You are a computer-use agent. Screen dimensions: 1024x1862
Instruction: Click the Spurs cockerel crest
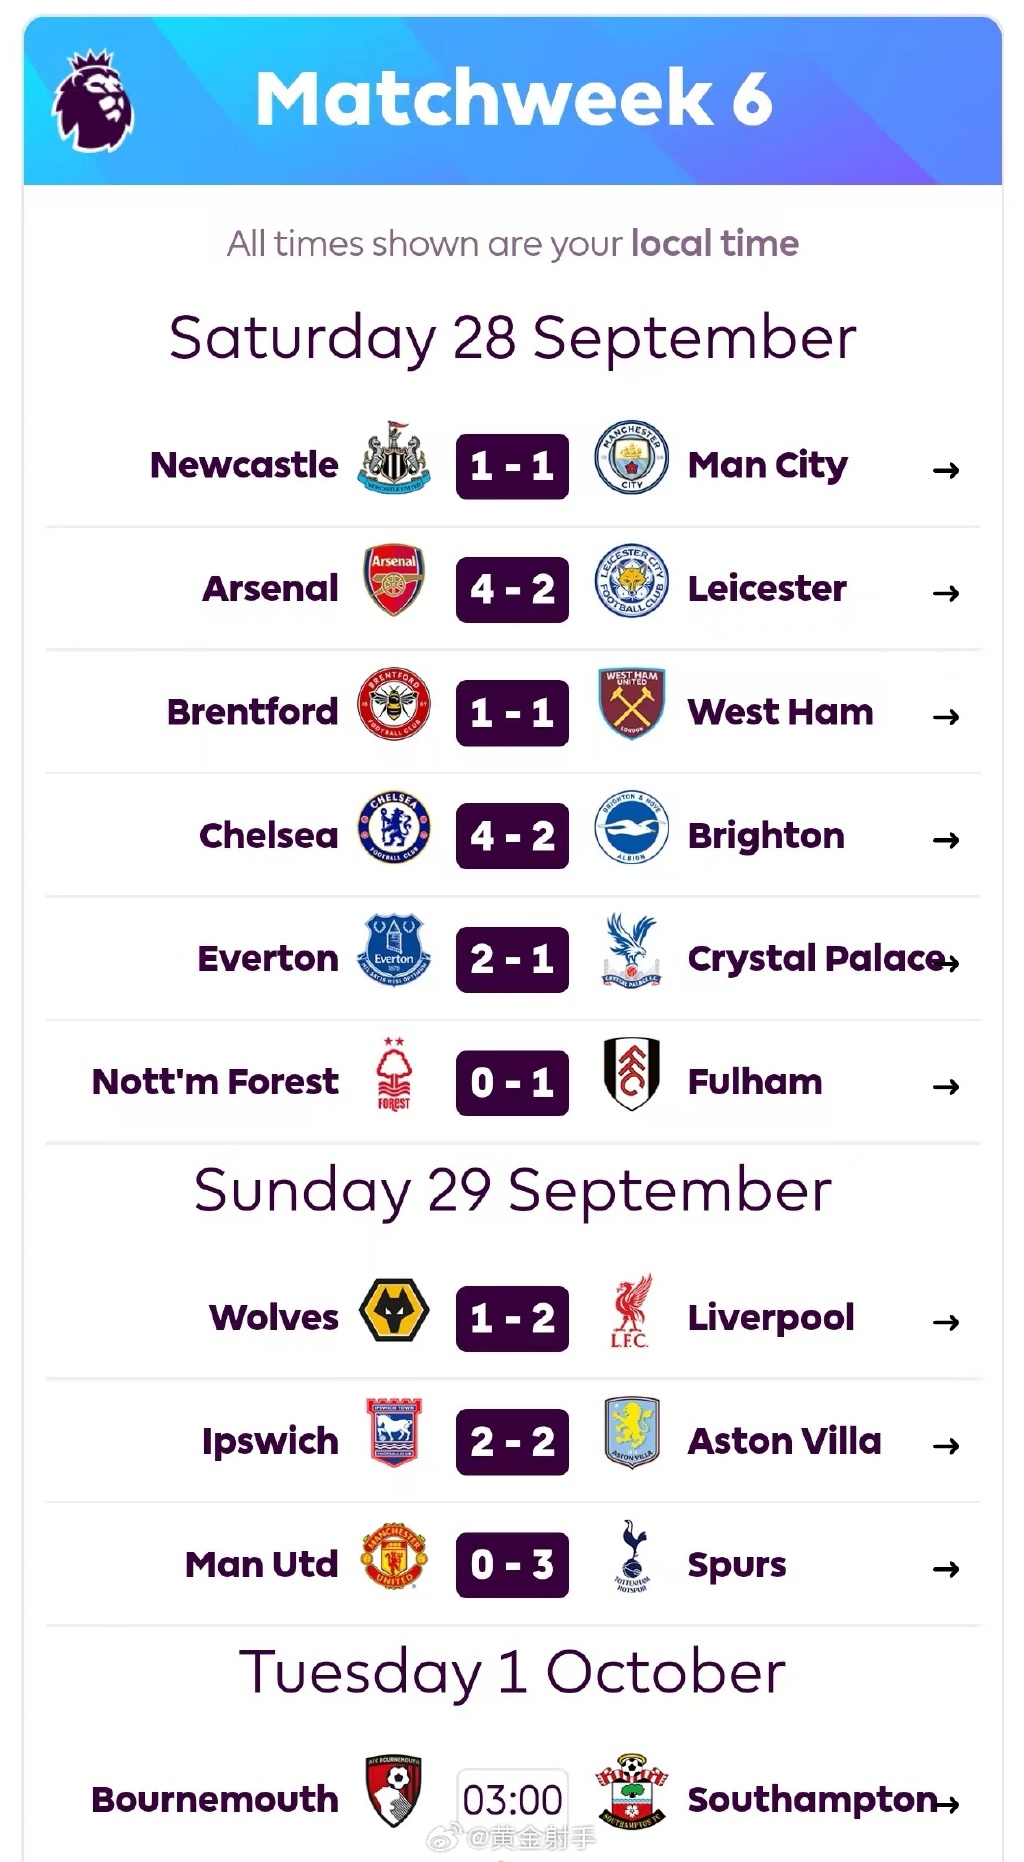[632, 1556]
